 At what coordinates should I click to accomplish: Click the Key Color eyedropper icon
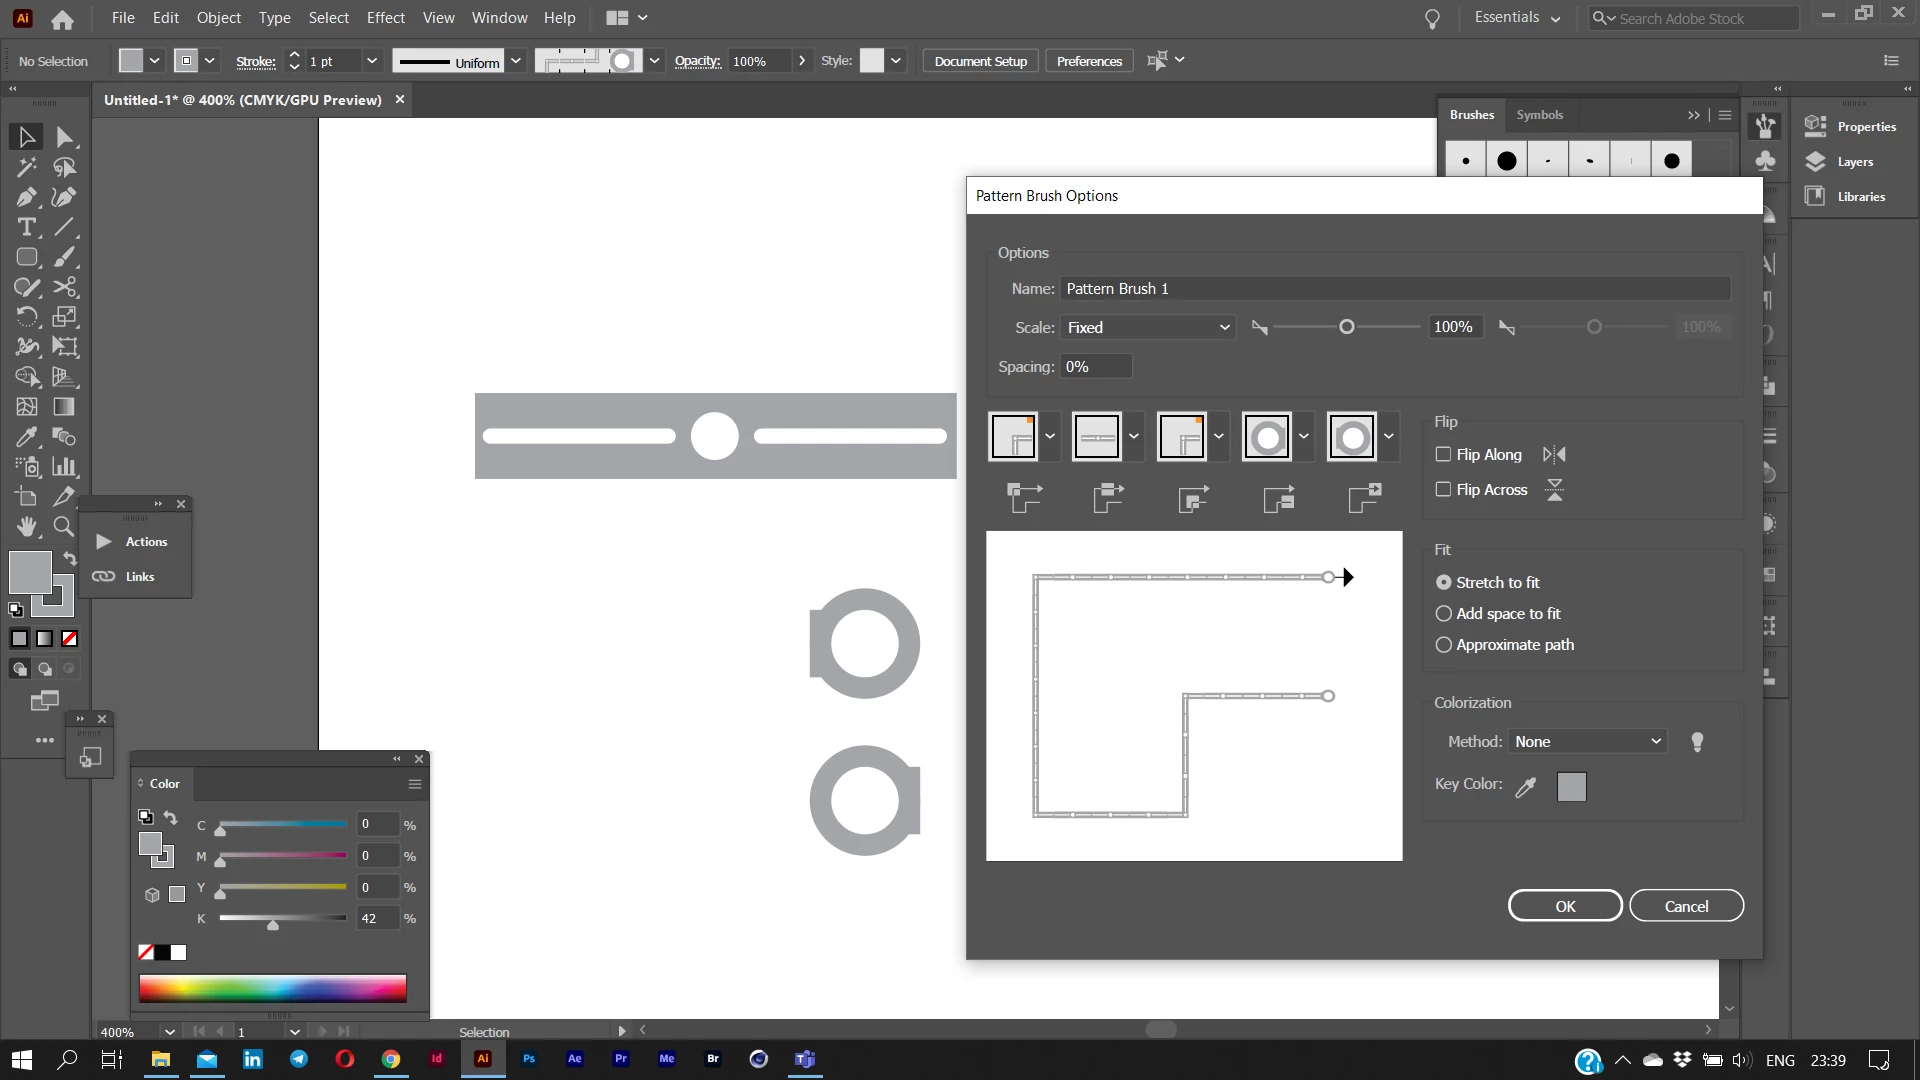click(1525, 787)
